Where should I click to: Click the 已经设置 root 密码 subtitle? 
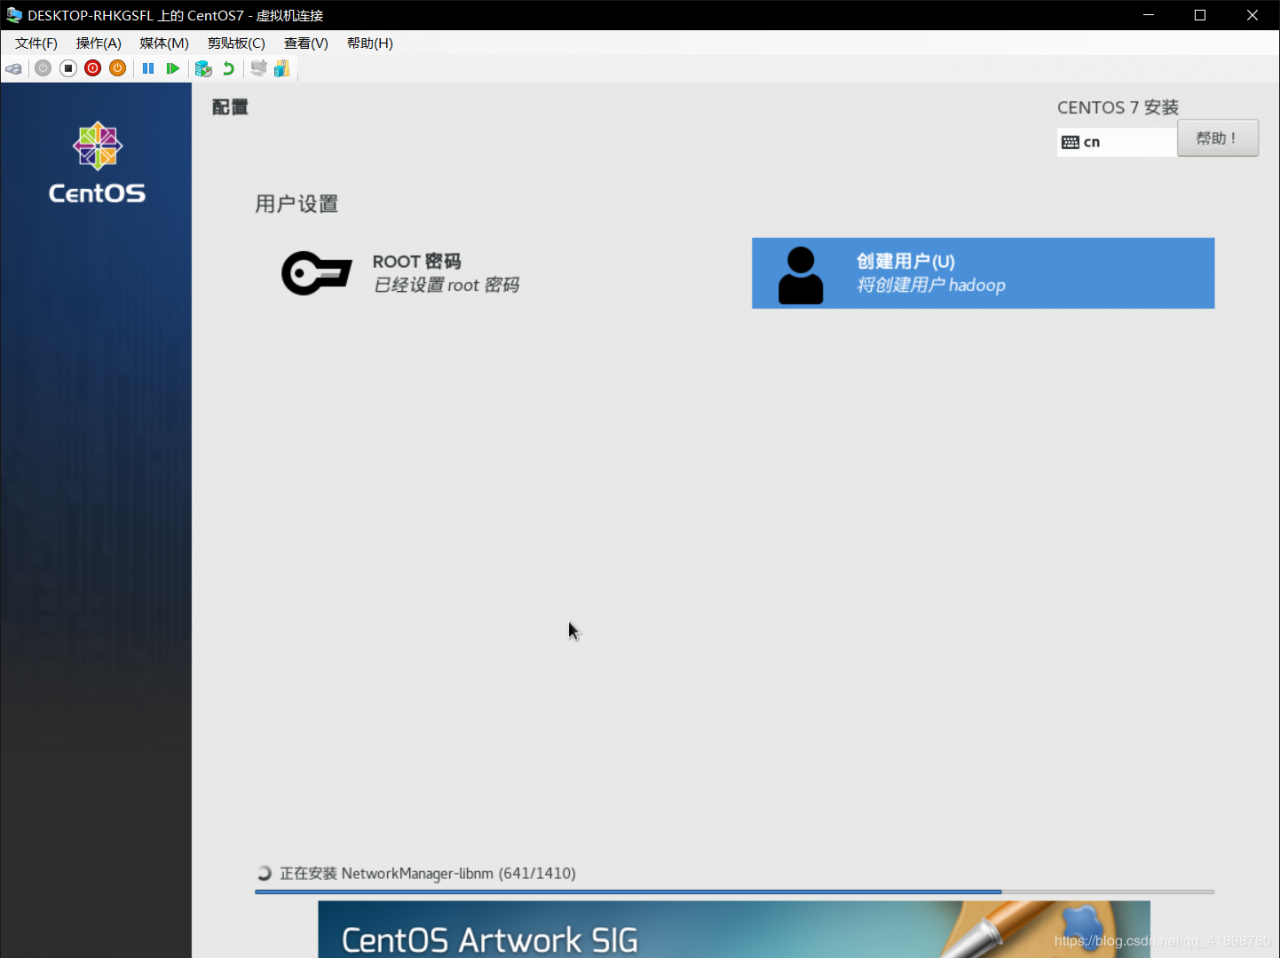coord(446,285)
